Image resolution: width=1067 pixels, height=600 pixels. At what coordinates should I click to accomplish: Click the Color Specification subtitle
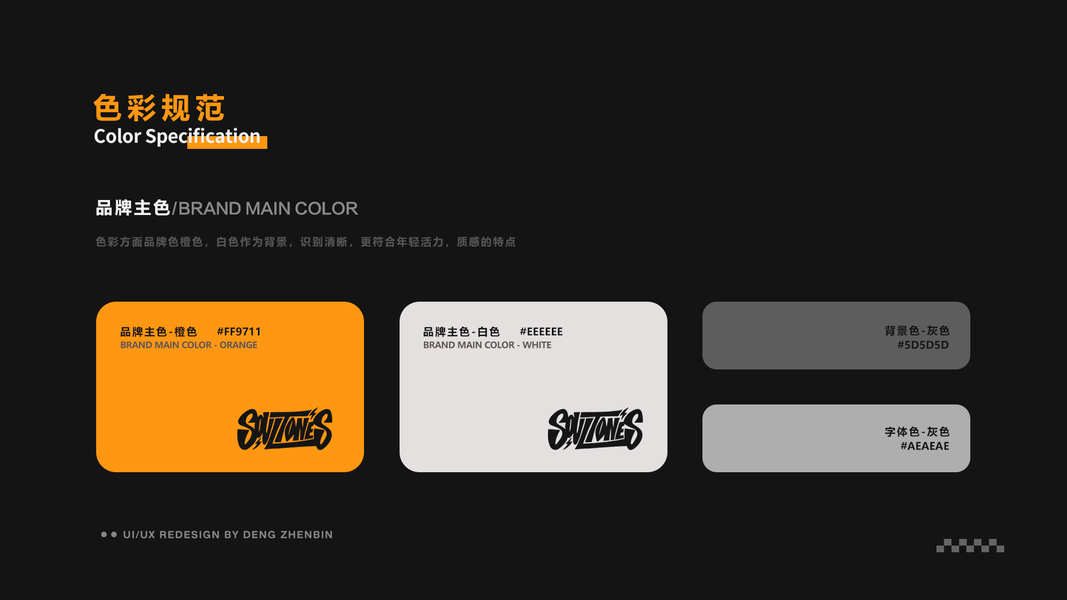(x=177, y=136)
